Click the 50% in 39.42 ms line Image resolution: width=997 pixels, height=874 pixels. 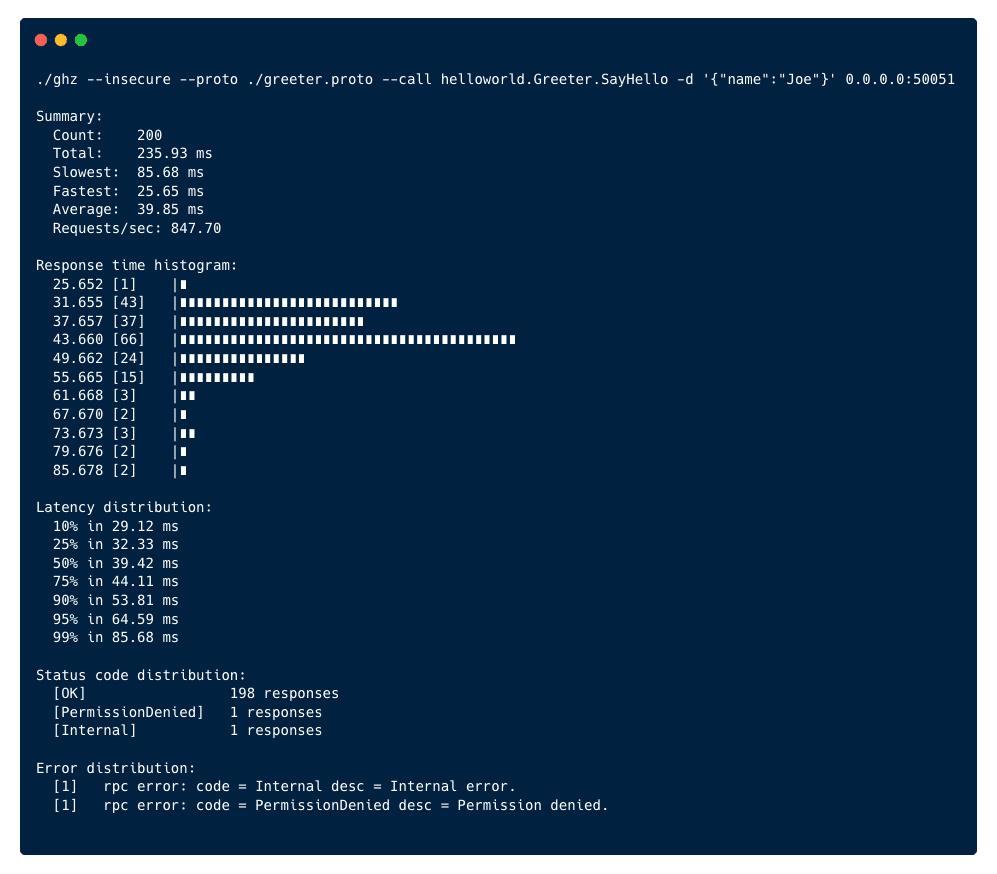click(x=115, y=563)
